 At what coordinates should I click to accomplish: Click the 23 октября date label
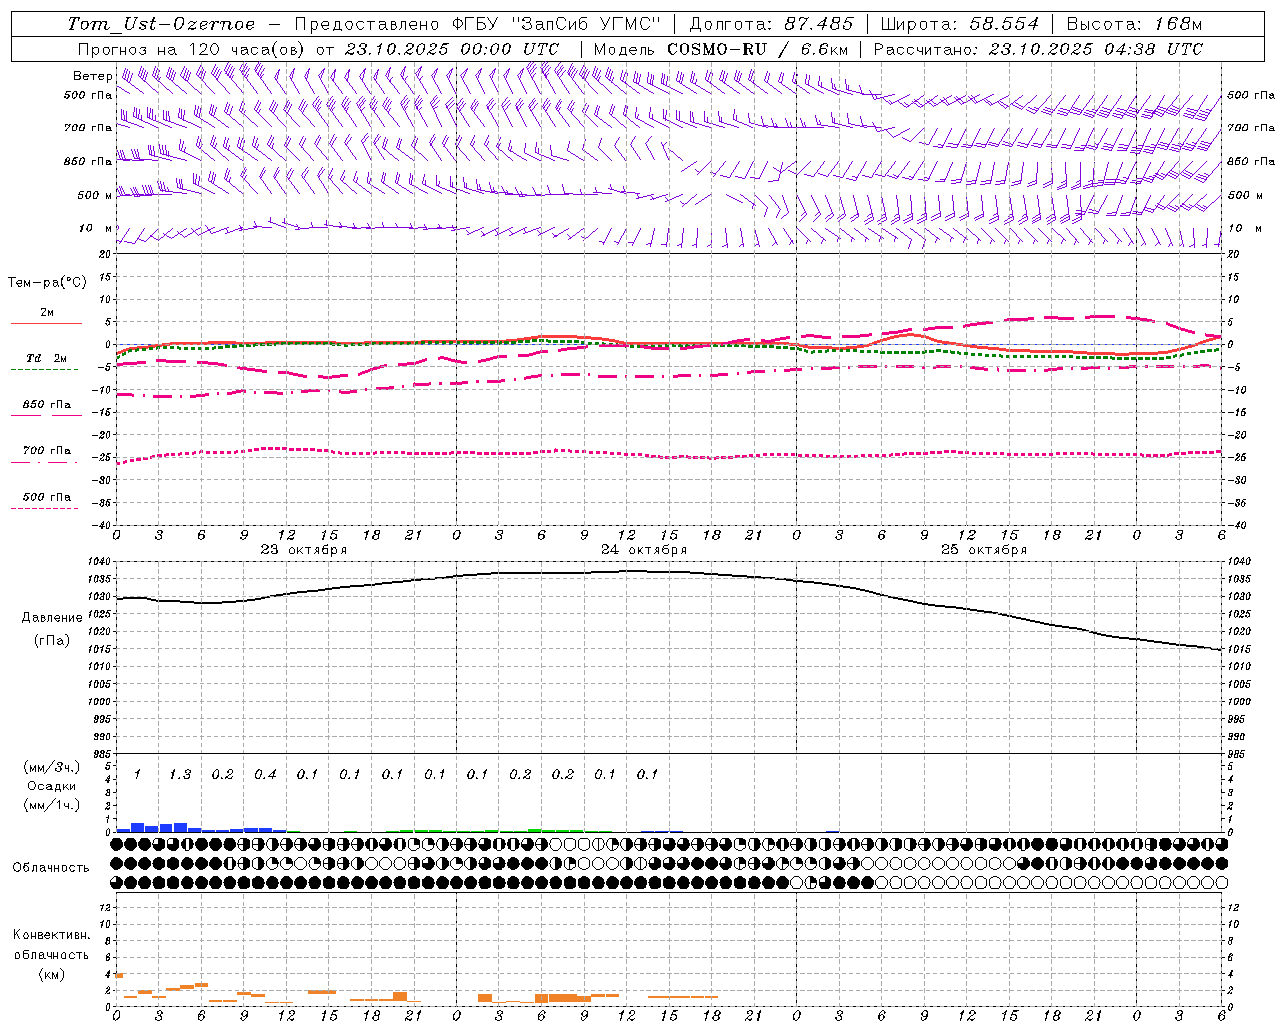pyautogui.click(x=304, y=550)
